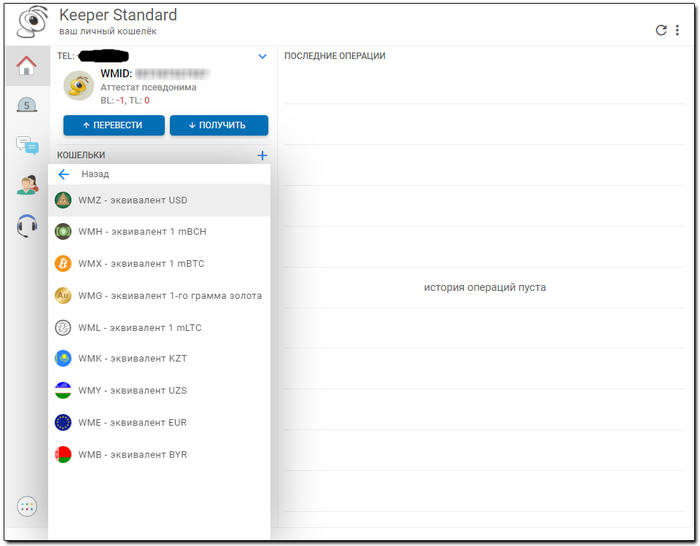Select the WML wallet, equivalent to 1 mLTC
The width and height of the screenshot is (700, 546).
coord(159,328)
